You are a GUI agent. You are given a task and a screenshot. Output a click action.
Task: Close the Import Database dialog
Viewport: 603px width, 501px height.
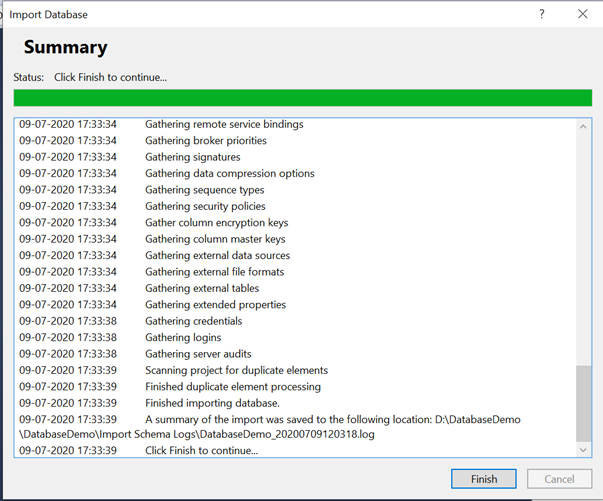[x=583, y=14]
